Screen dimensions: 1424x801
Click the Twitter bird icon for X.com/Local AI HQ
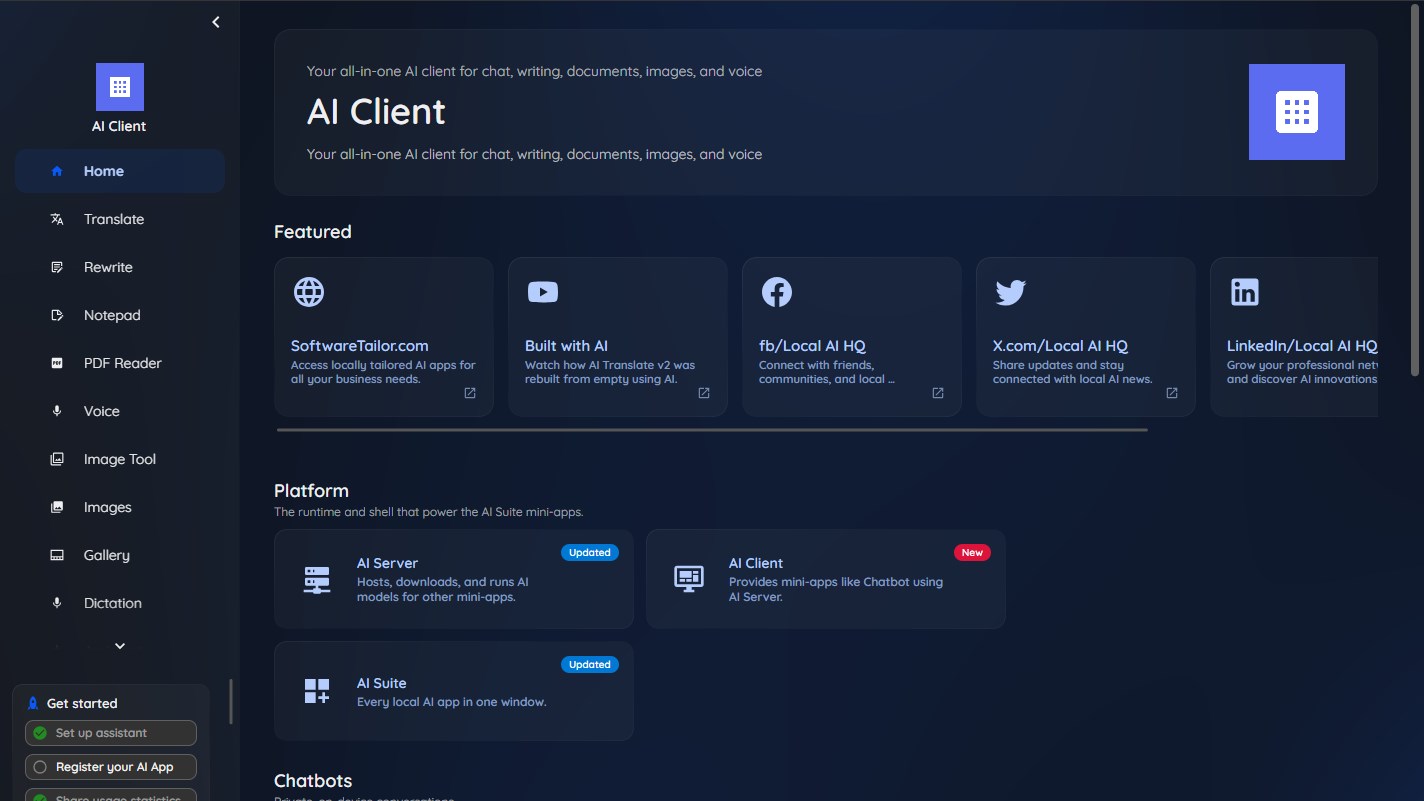pos(1011,292)
